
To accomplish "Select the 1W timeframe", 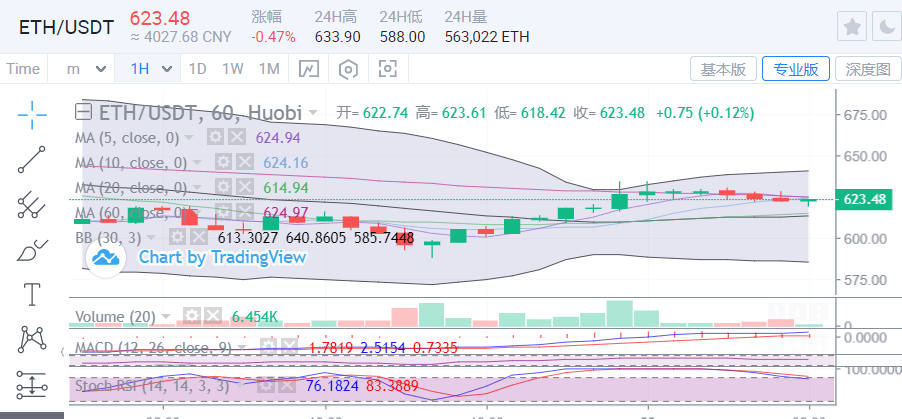I will pyautogui.click(x=233, y=69).
